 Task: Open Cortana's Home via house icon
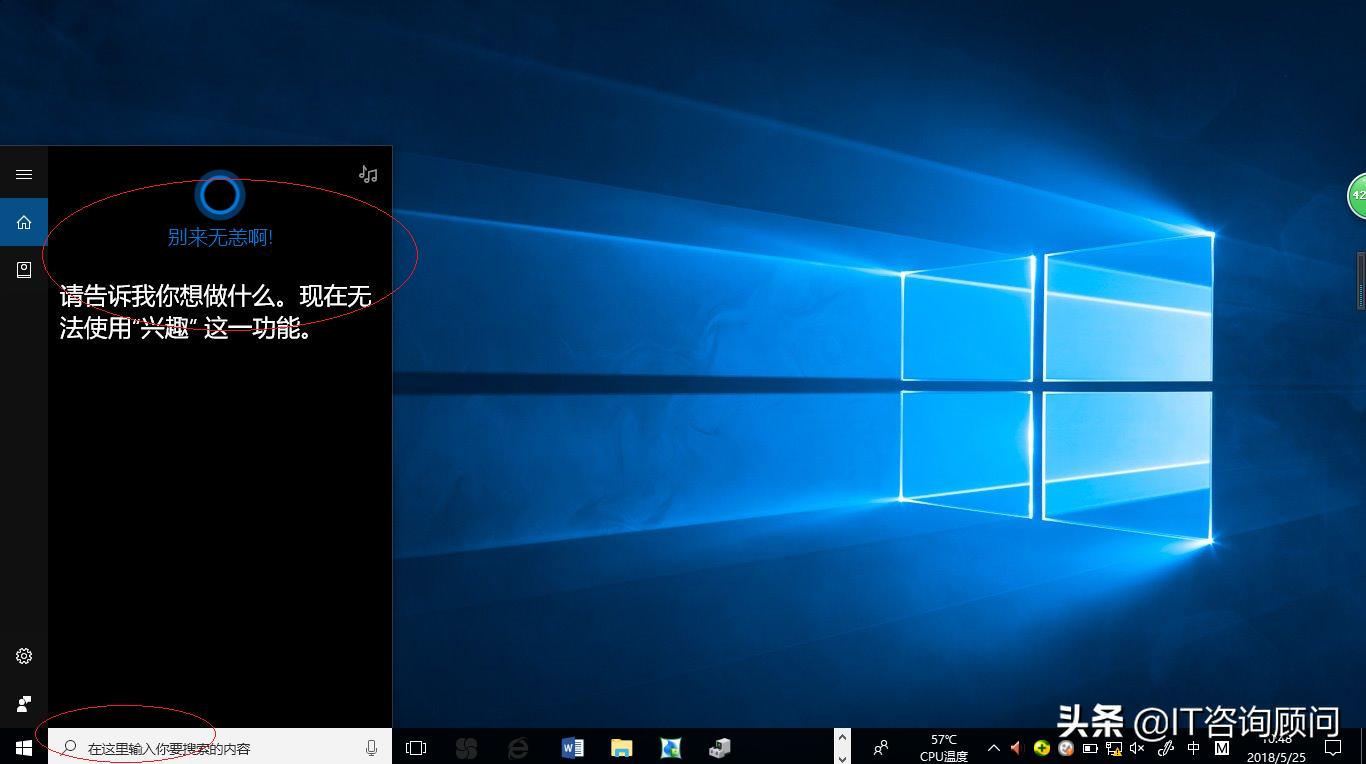(x=23, y=221)
